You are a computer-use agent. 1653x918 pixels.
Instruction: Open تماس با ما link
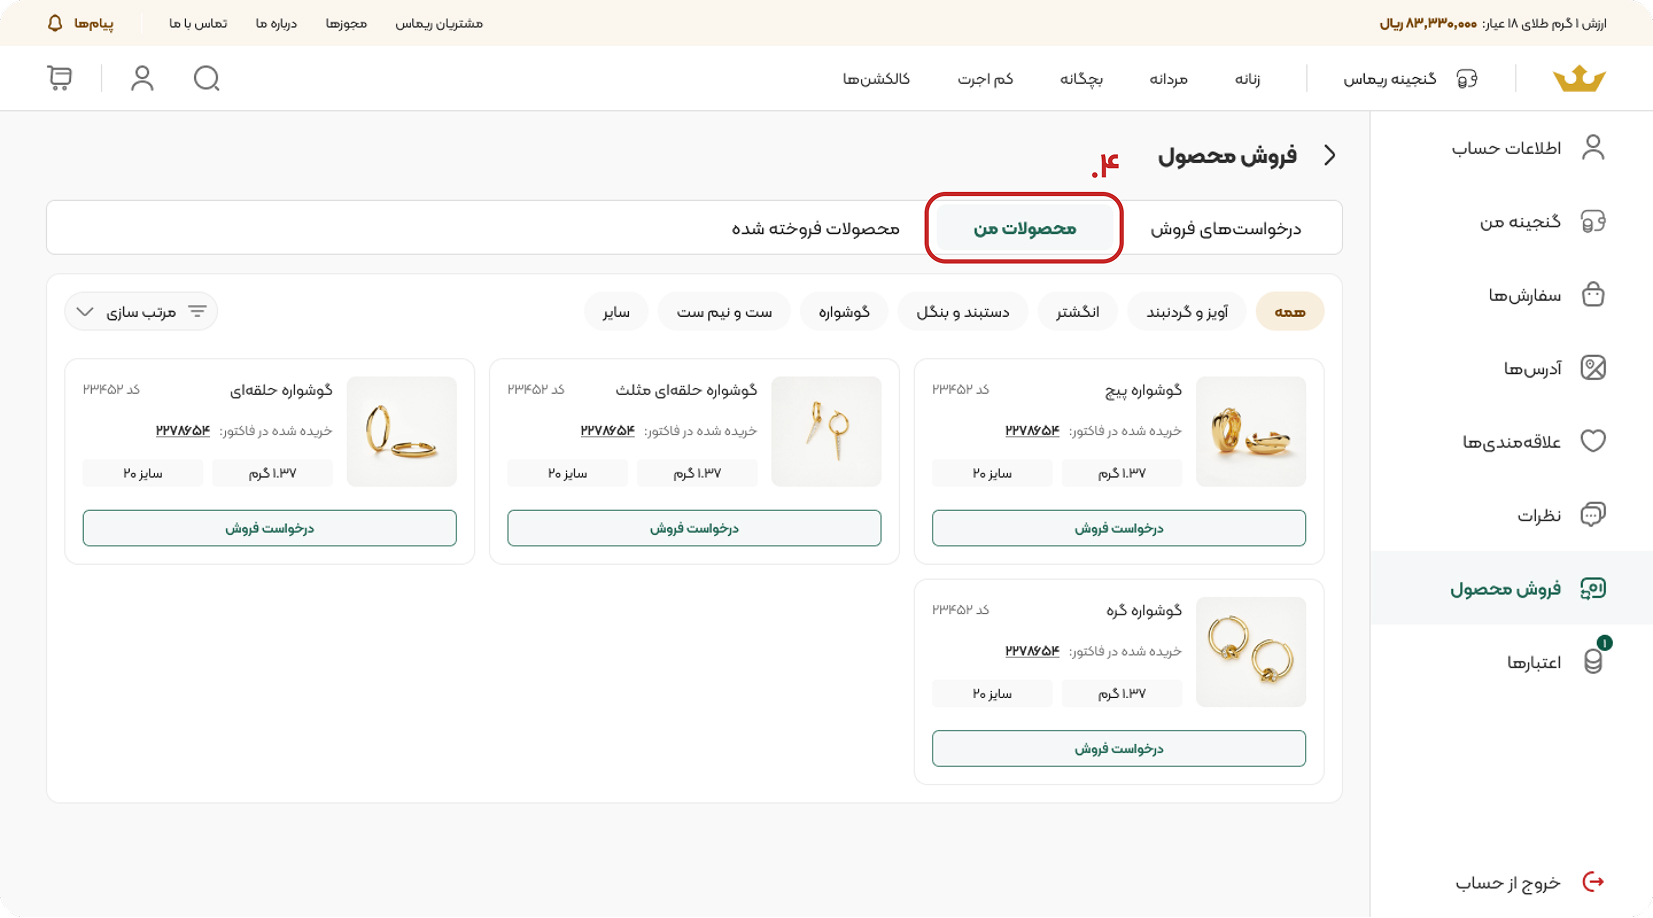(x=198, y=23)
